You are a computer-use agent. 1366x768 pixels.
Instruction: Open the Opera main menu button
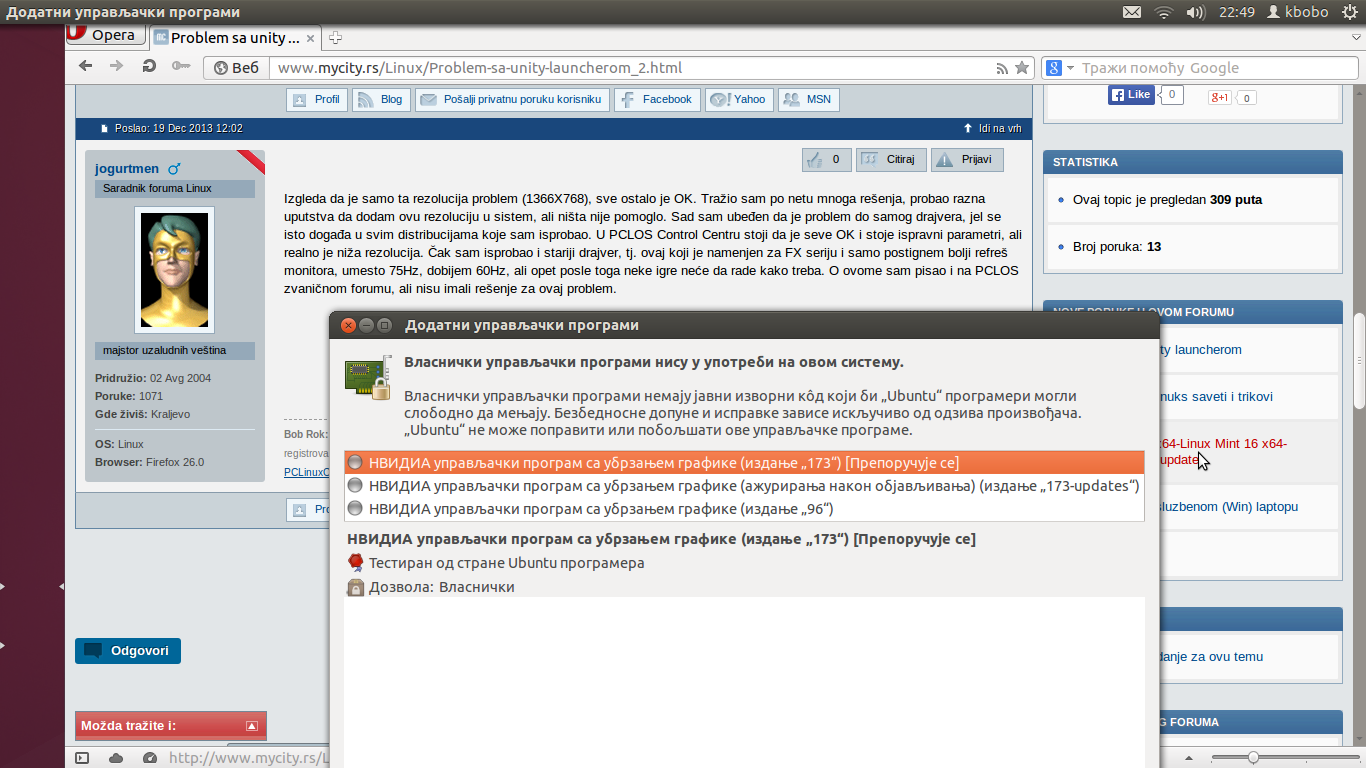click(x=103, y=35)
